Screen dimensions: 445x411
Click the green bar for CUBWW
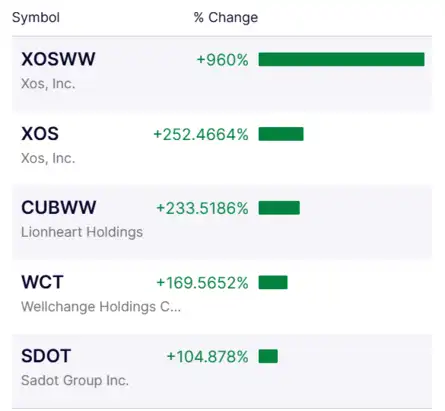279,208
